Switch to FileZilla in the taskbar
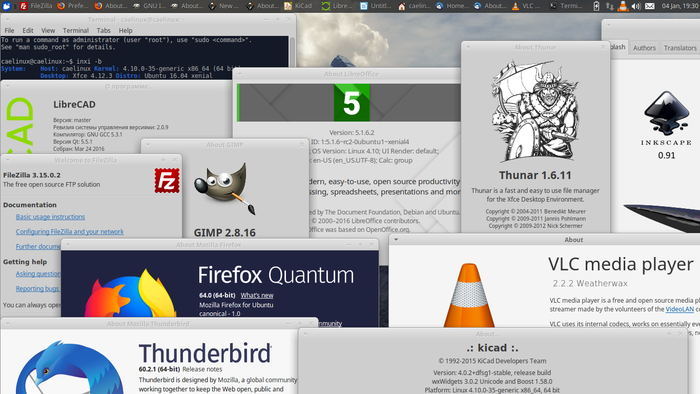This screenshot has width=700, height=394. pos(36,6)
